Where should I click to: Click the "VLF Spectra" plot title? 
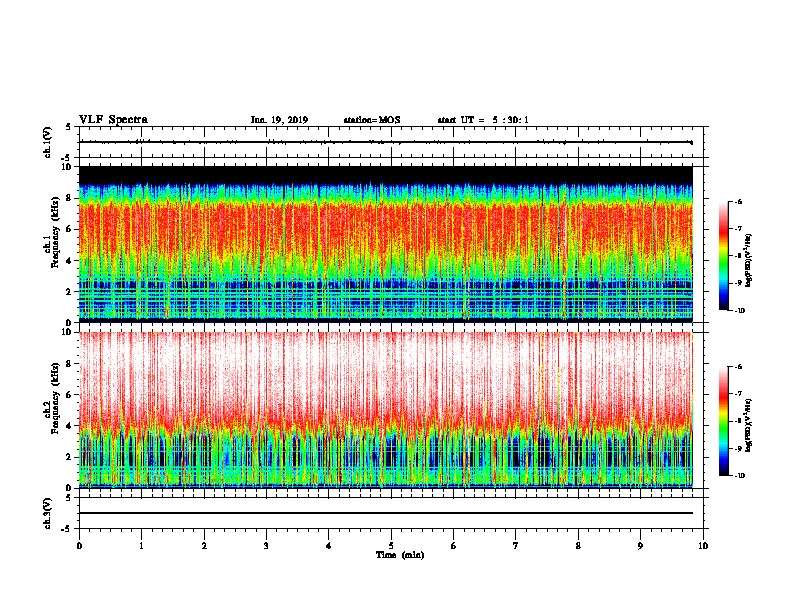click(x=113, y=120)
